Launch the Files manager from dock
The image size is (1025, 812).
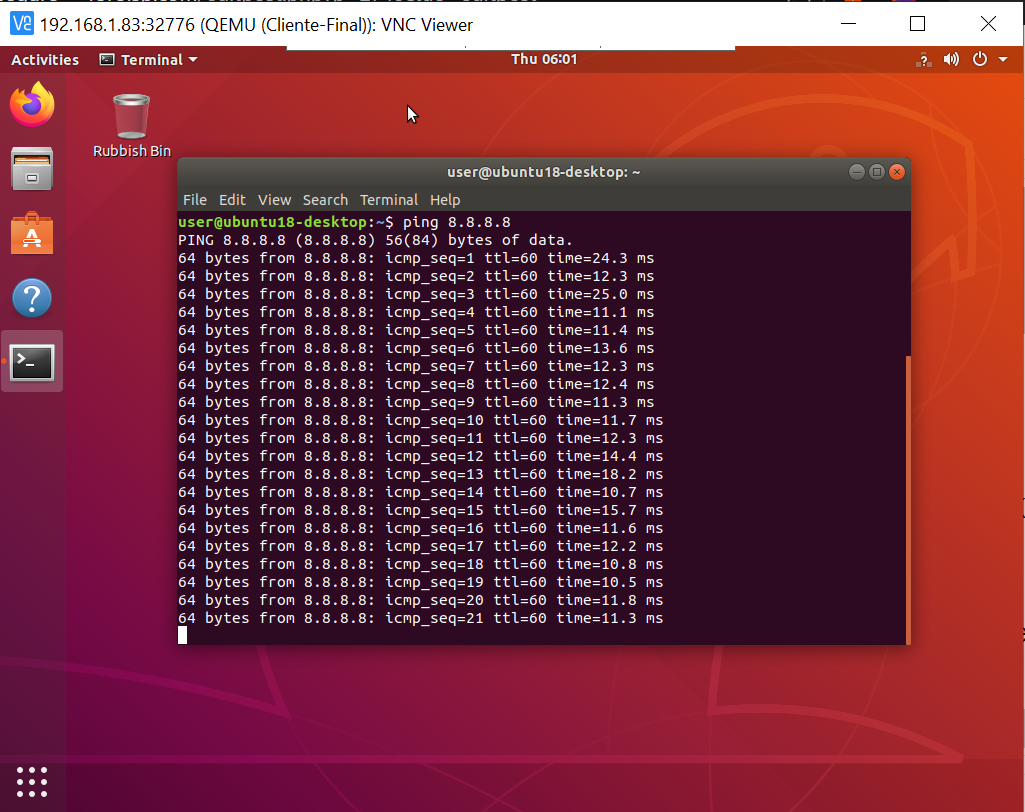click(32, 169)
